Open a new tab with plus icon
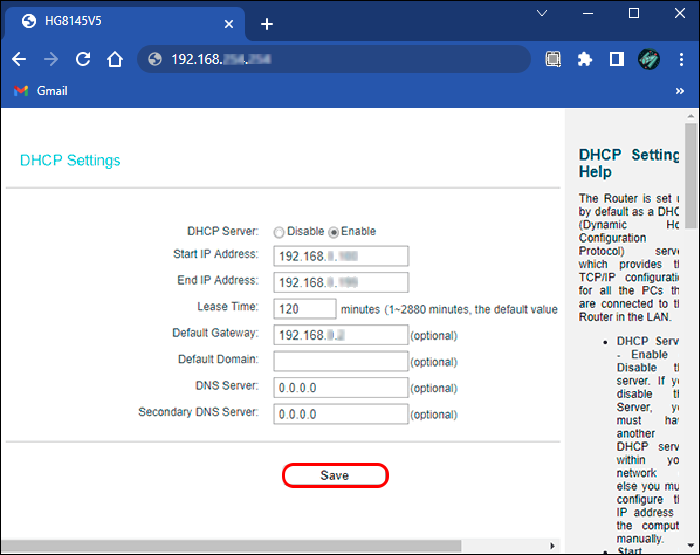Image resolution: width=700 pixels, height=555 pixels. (x=267, y=24)
